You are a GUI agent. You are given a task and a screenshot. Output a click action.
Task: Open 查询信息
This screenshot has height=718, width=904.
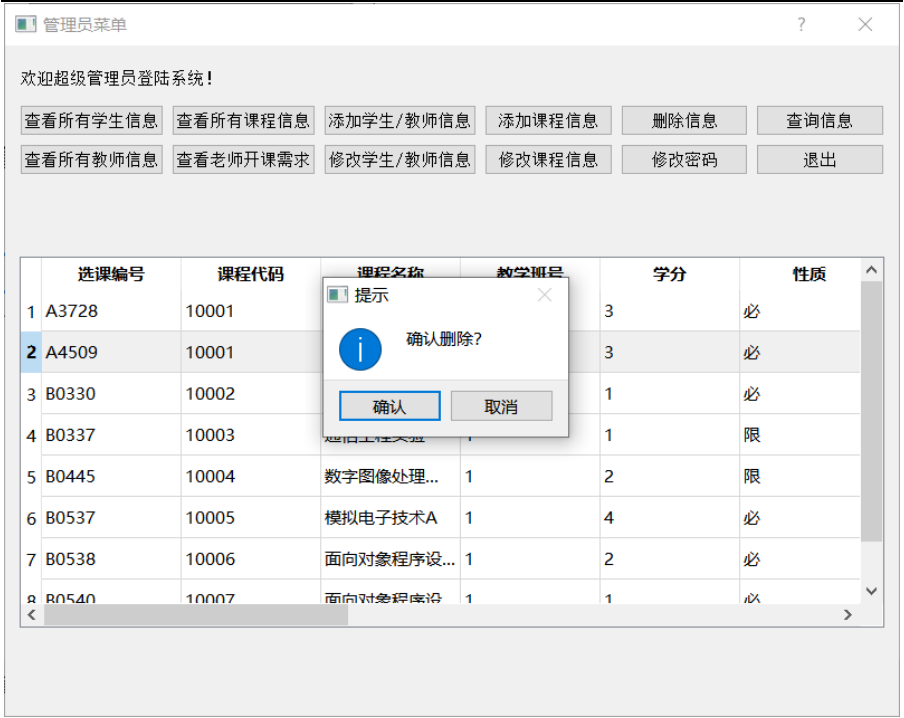[820, 121]
